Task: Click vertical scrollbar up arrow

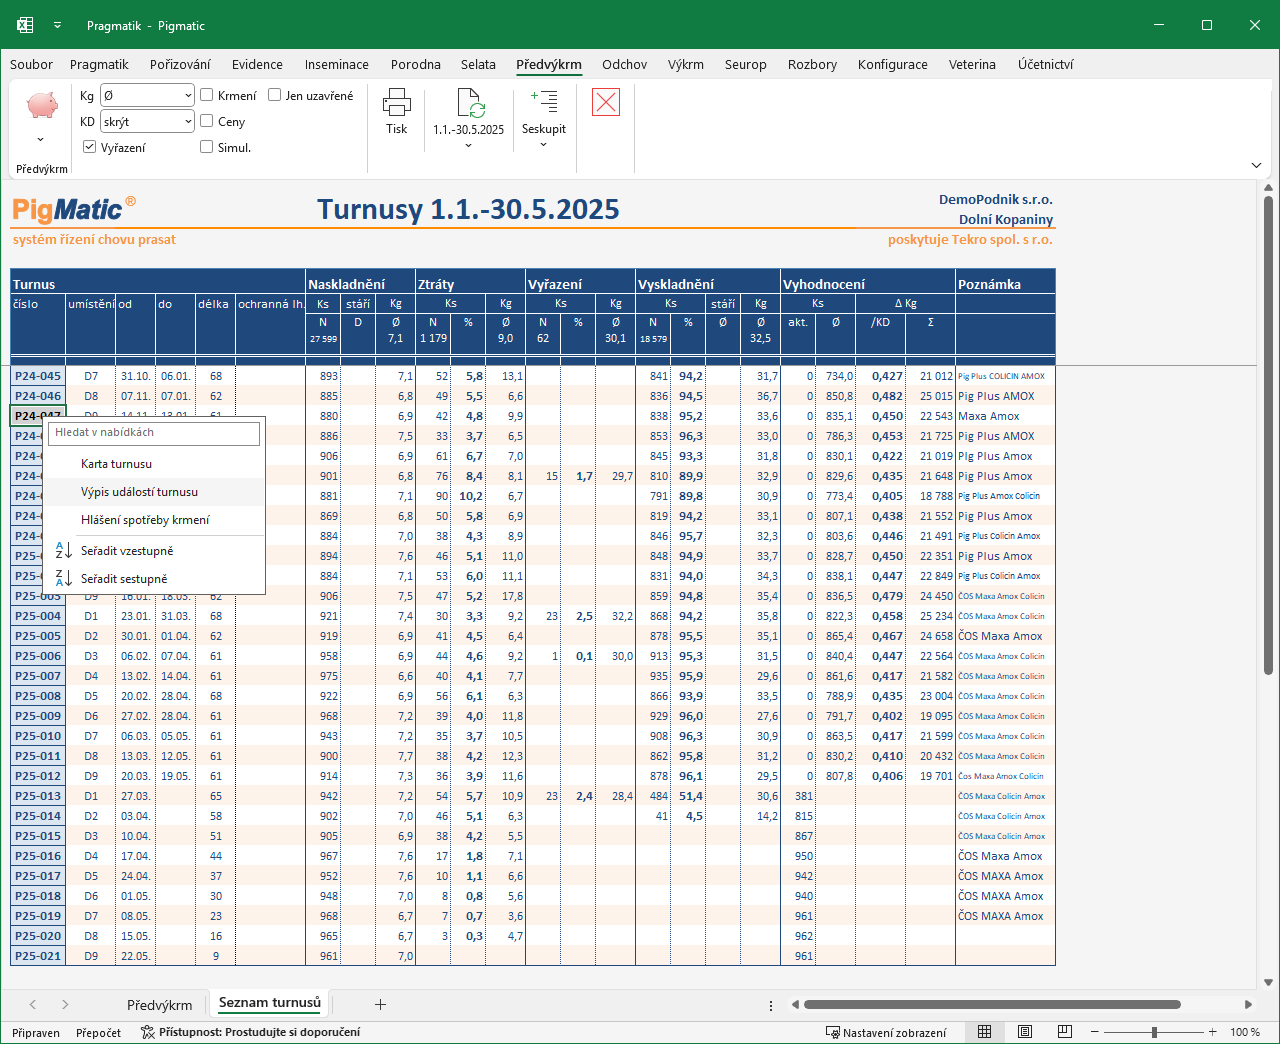Action: point(1268,187)
